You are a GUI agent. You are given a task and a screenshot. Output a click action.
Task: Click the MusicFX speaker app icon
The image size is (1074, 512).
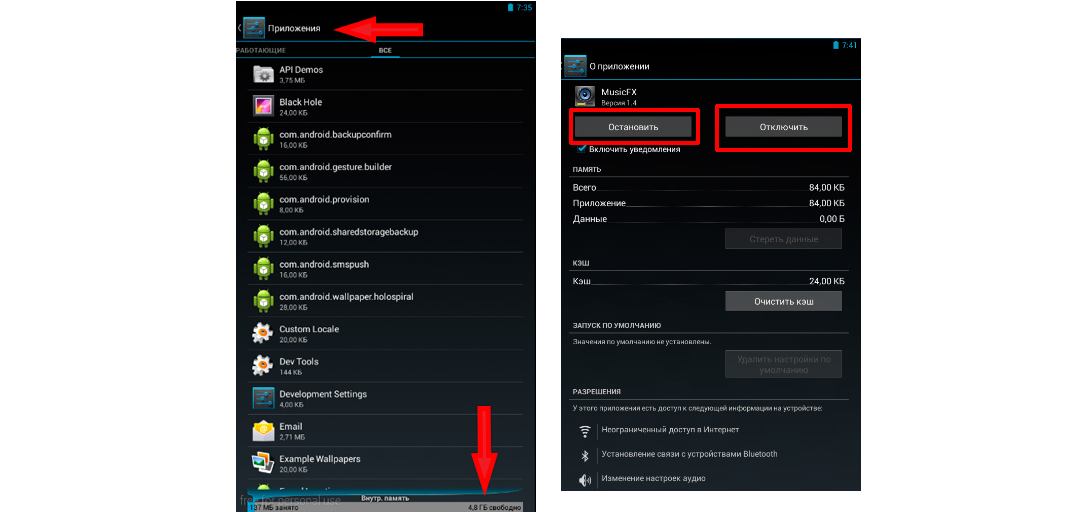586,96
